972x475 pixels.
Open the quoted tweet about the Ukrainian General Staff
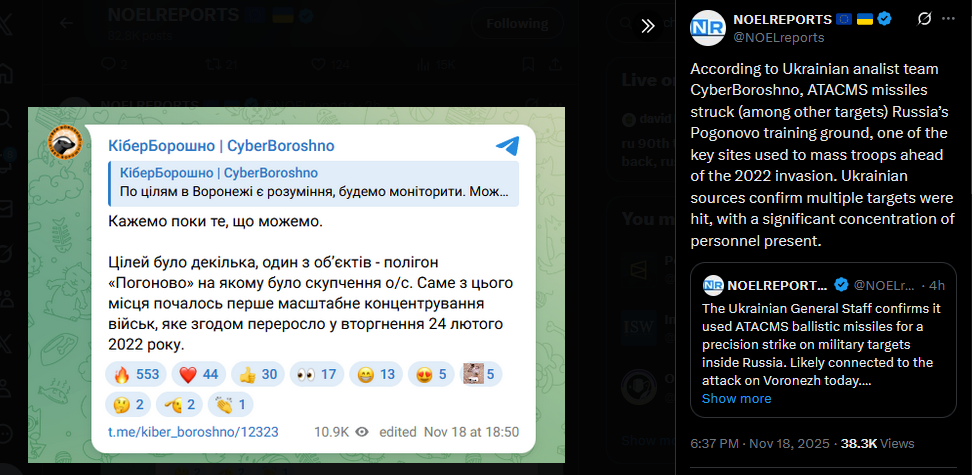pyautogui.click(x=823, y=340)
